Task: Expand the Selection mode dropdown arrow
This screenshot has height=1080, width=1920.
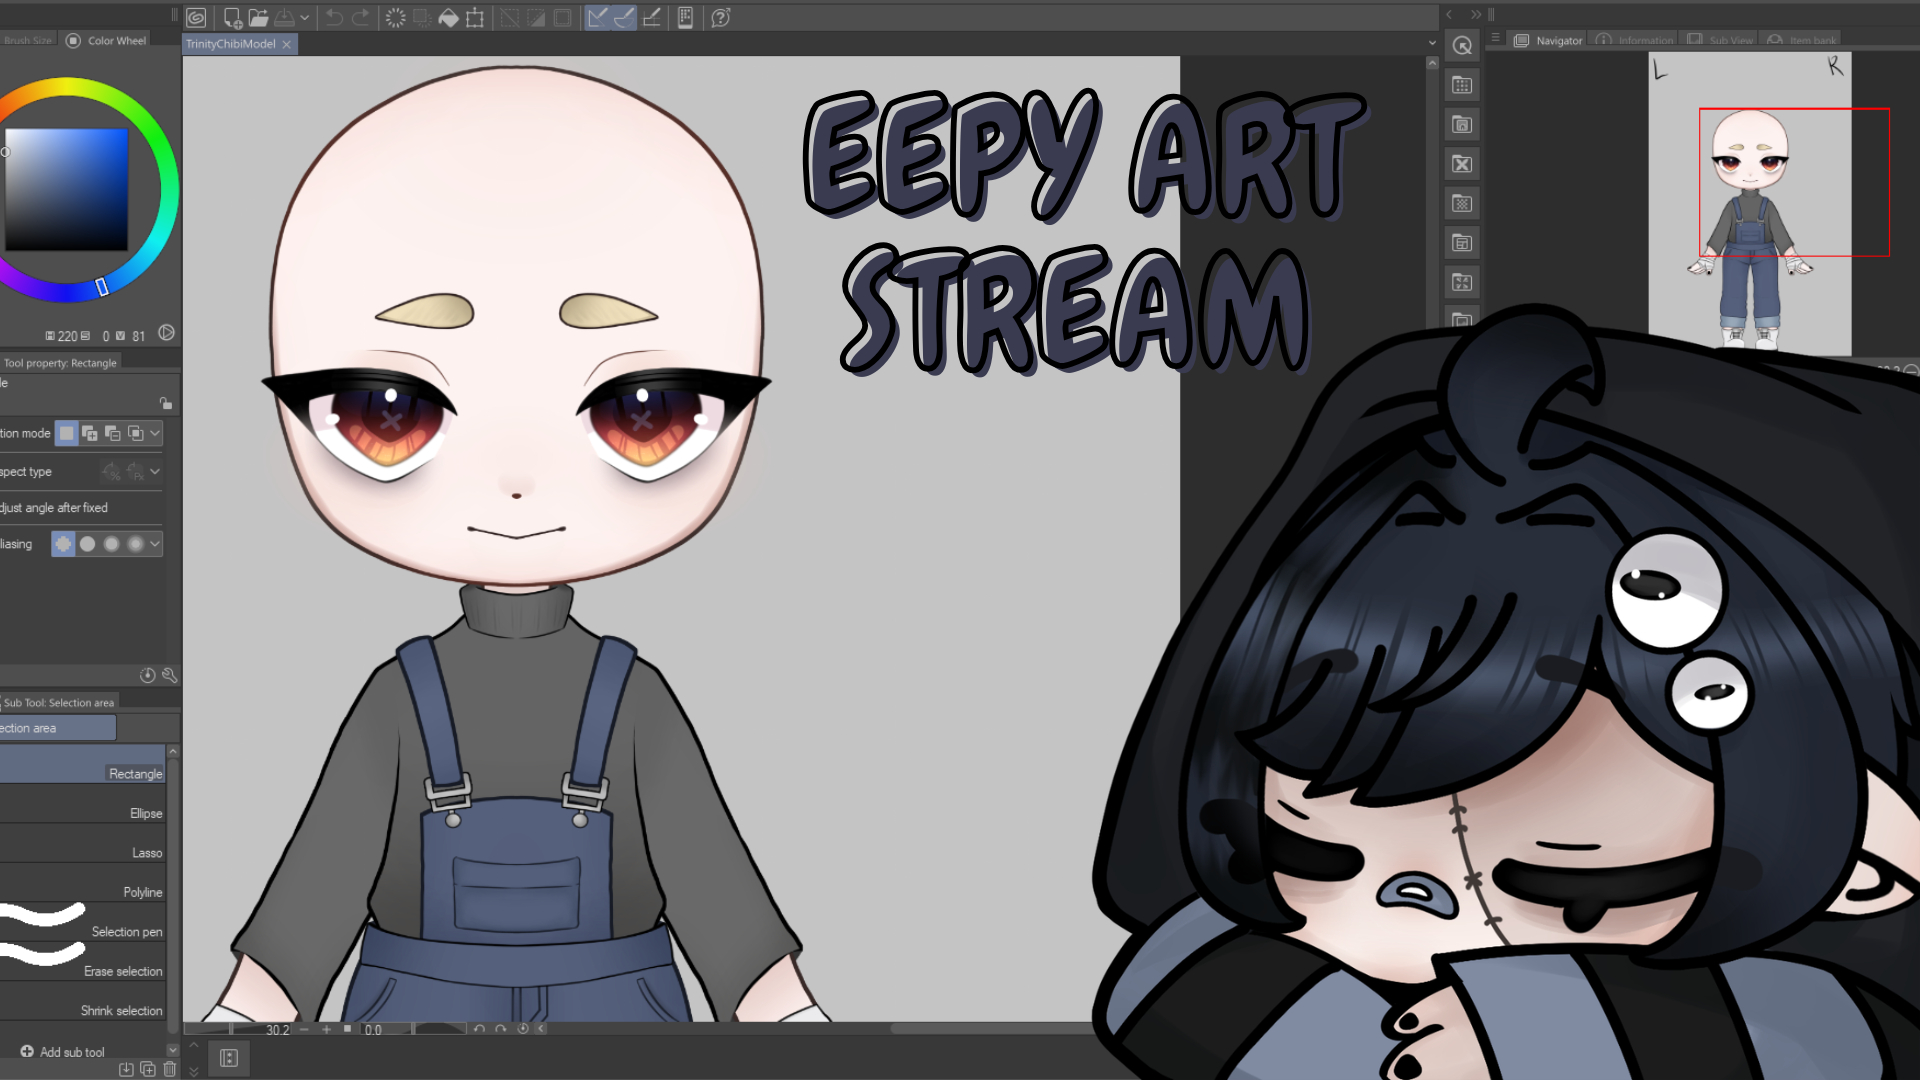Action: pyautogui.click(x=155, y=433)
